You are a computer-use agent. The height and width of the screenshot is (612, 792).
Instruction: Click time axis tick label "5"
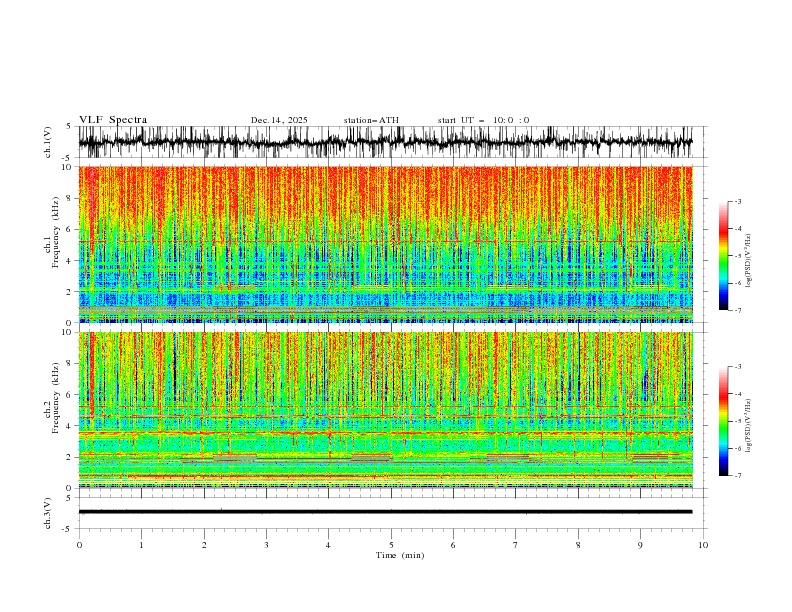391,545
